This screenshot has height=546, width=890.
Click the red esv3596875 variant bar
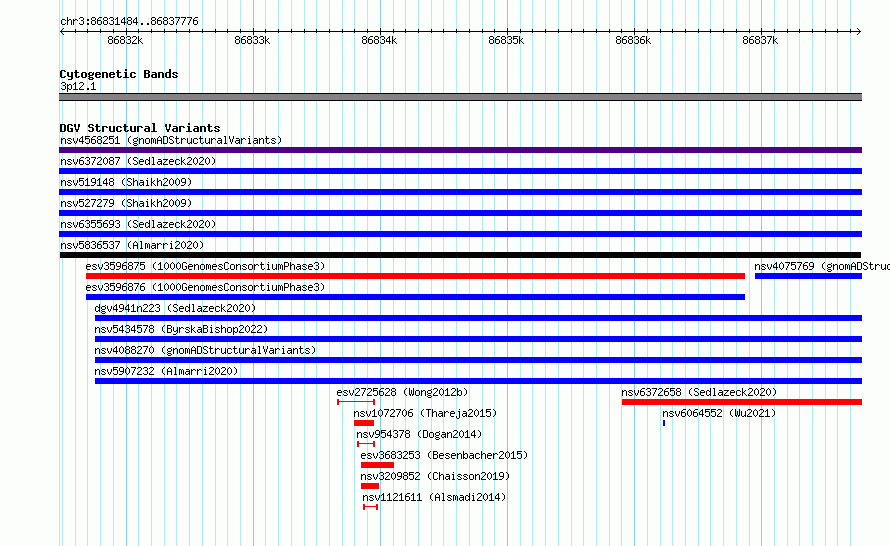[x=415, y=276]
